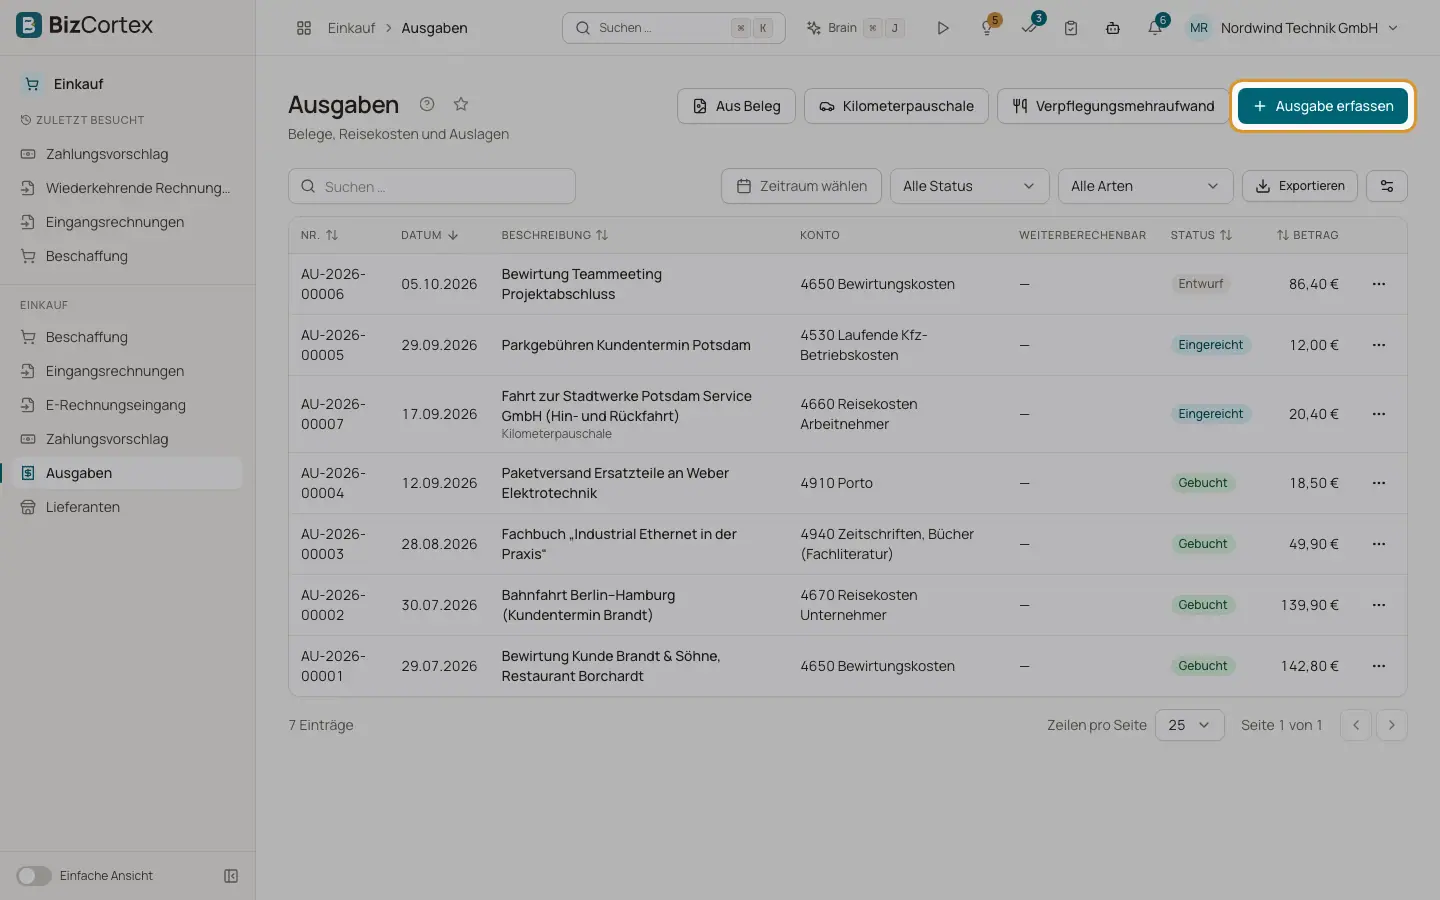
Task: Open the Alle Arten filter dropdown
Action: [1145, 186]
